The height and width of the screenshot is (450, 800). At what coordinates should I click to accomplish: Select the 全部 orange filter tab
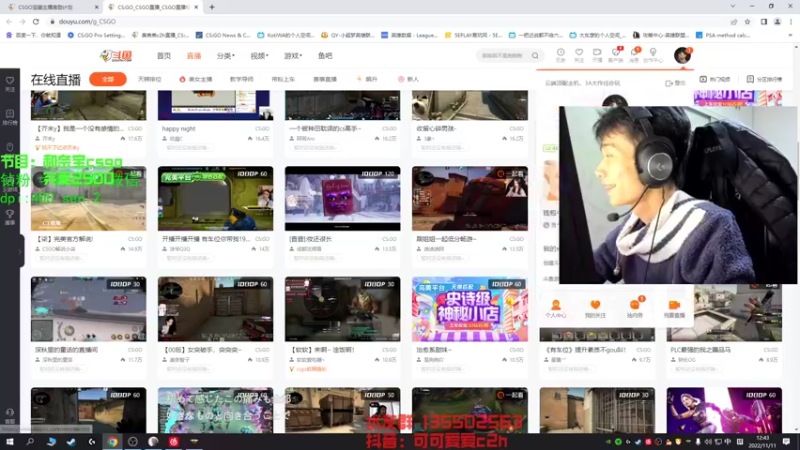[108, 79]
